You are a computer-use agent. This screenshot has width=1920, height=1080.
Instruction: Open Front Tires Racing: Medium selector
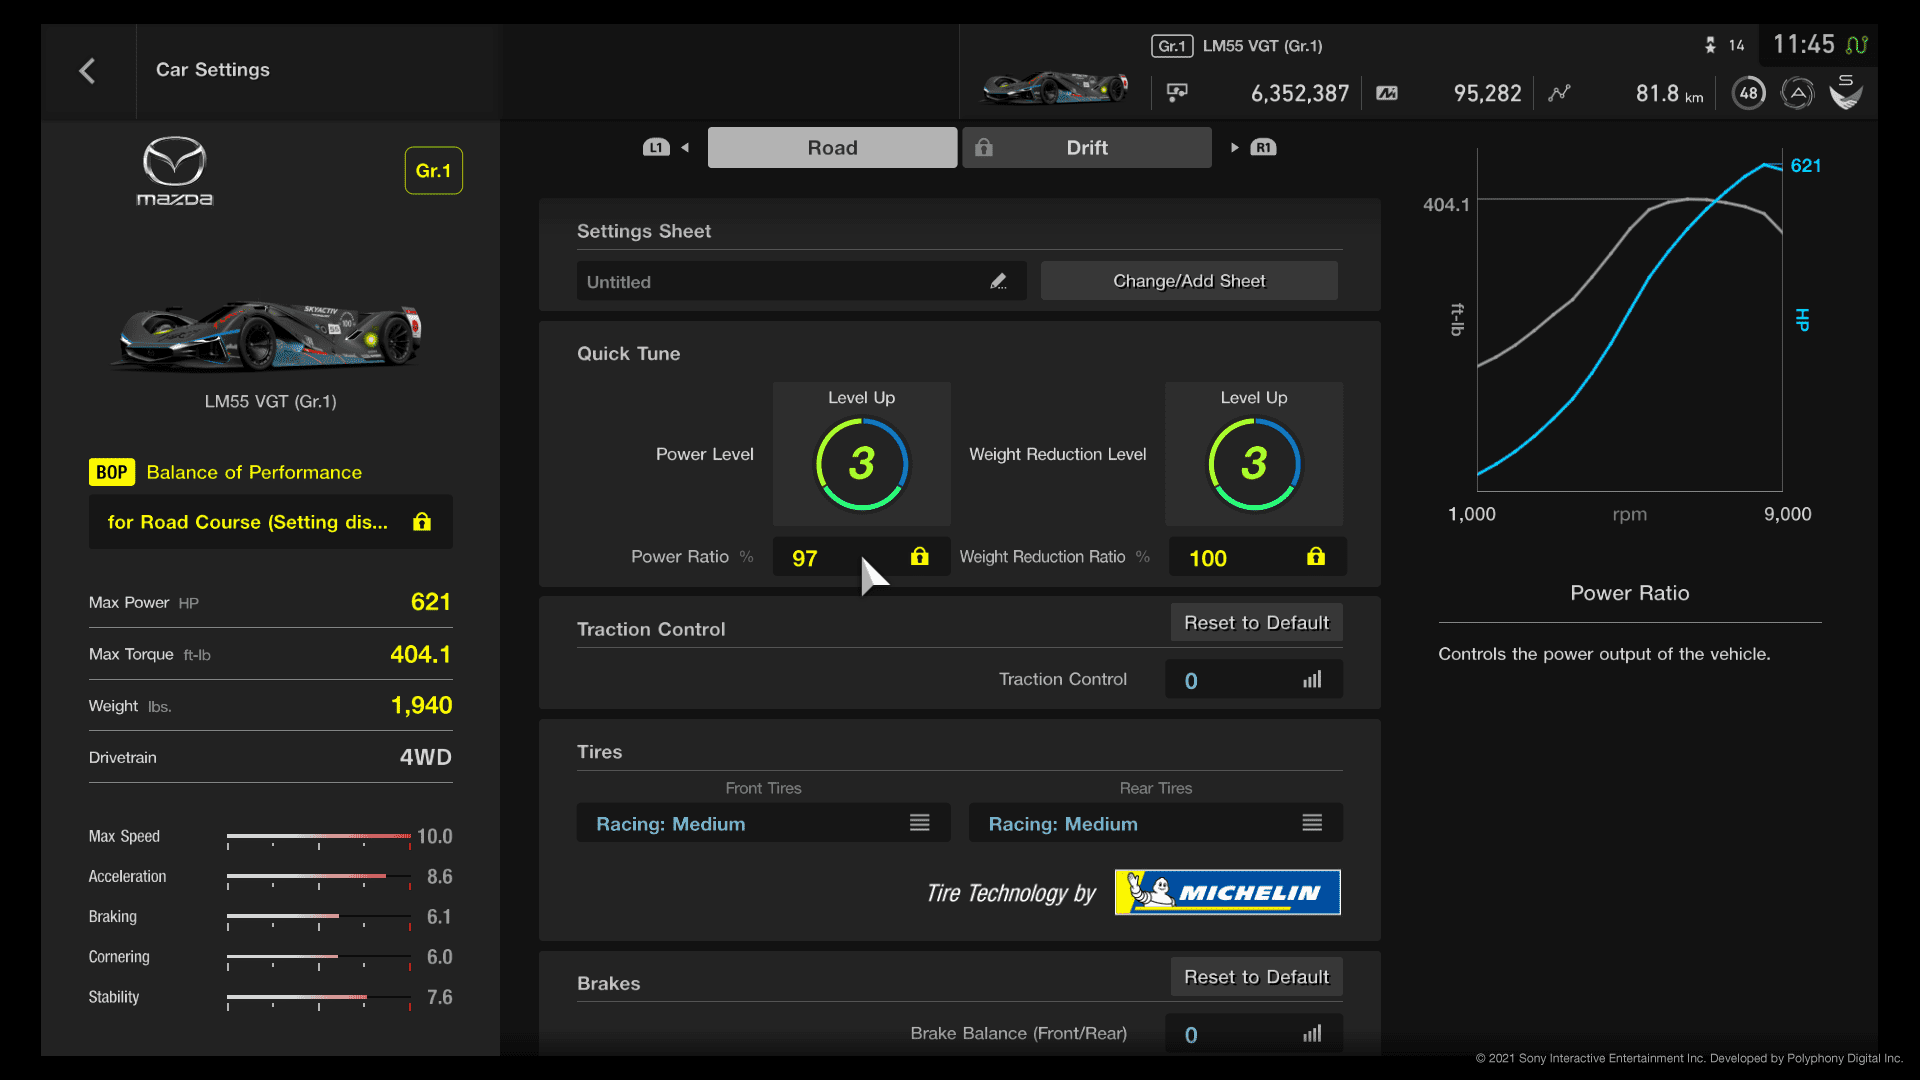764,823
